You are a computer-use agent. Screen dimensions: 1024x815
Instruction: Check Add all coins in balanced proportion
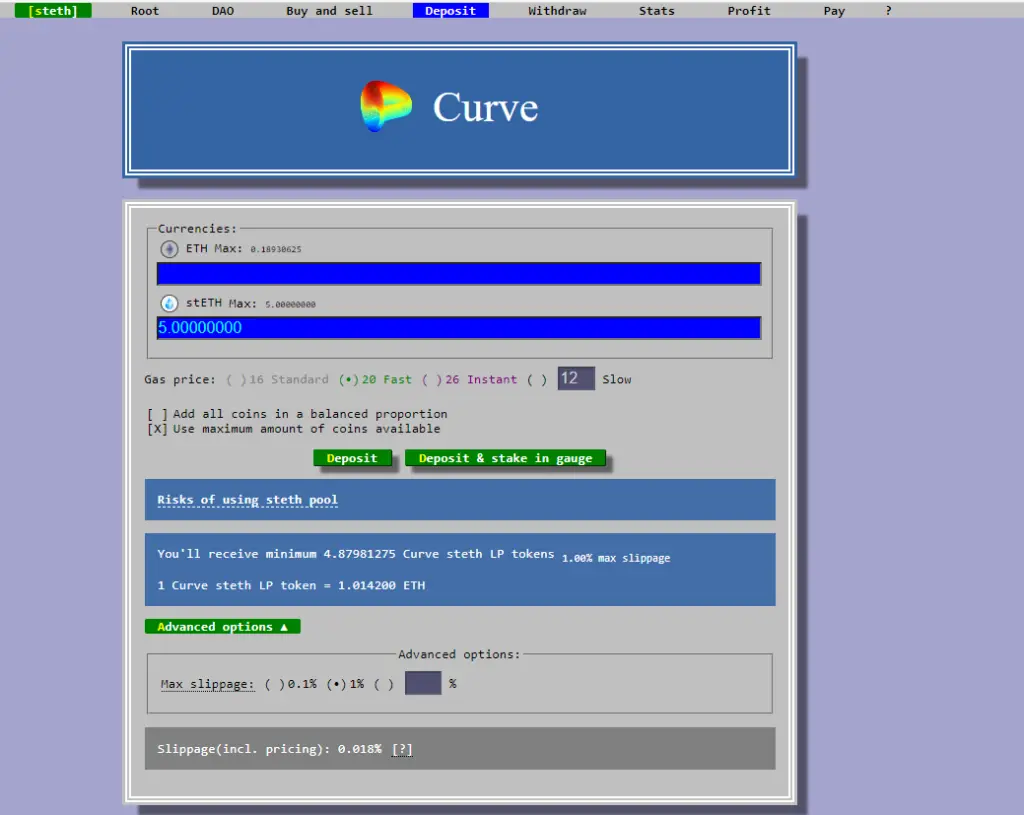tap(297, 414)
